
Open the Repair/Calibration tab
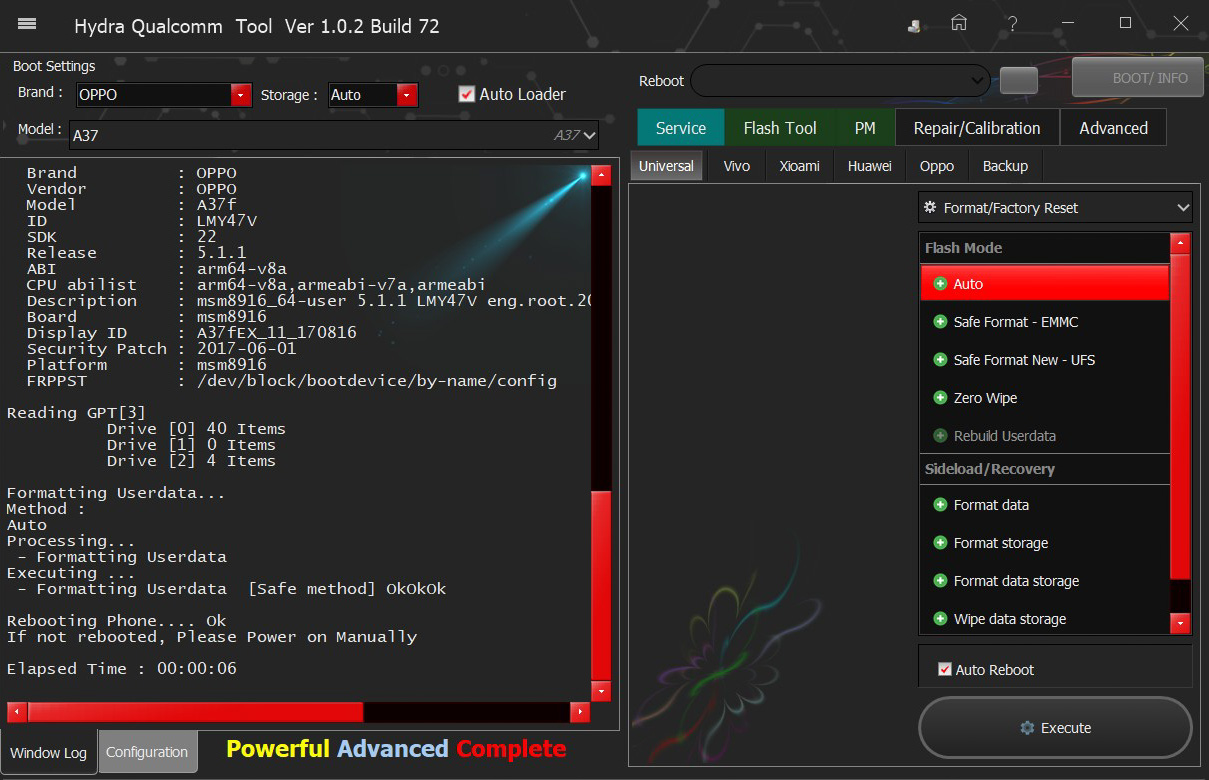coord(977,128)
